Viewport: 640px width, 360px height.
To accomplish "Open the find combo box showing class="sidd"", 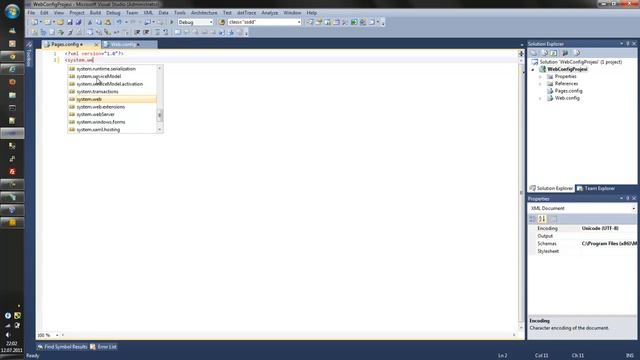I will point(299,22).
